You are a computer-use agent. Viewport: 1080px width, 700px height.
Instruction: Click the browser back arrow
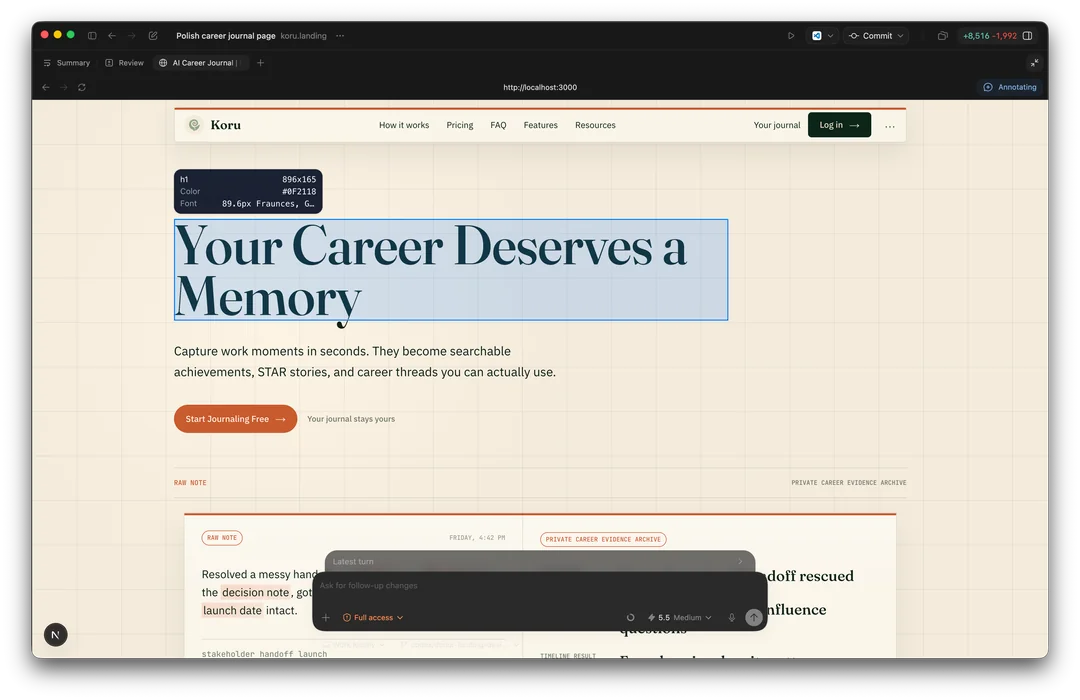click(x=45, y=88)
